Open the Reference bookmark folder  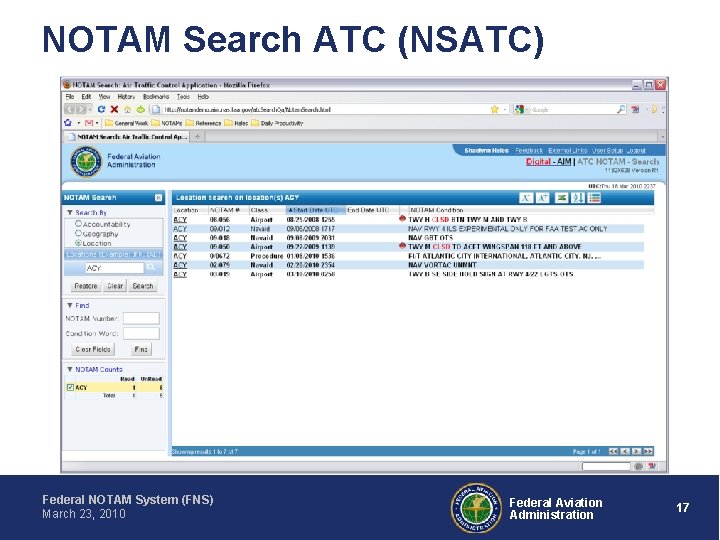click(203, 123)
